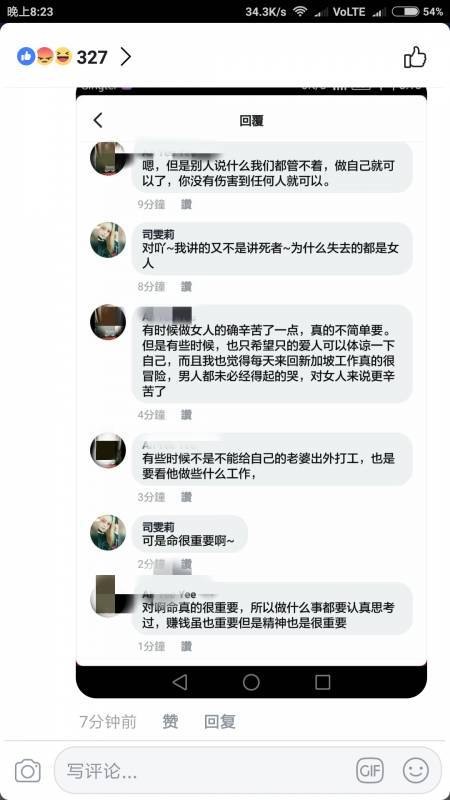The image size is (450, 800).
Task: Tap the angry reaction emoji icon
Action: point(45,56)
